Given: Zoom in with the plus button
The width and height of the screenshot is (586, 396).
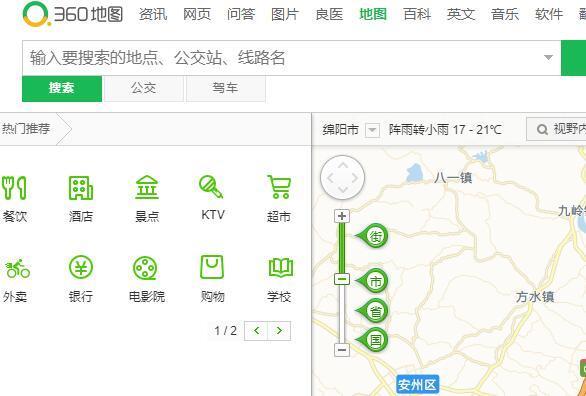Looking at the screenshot, I should click(342, 216).
